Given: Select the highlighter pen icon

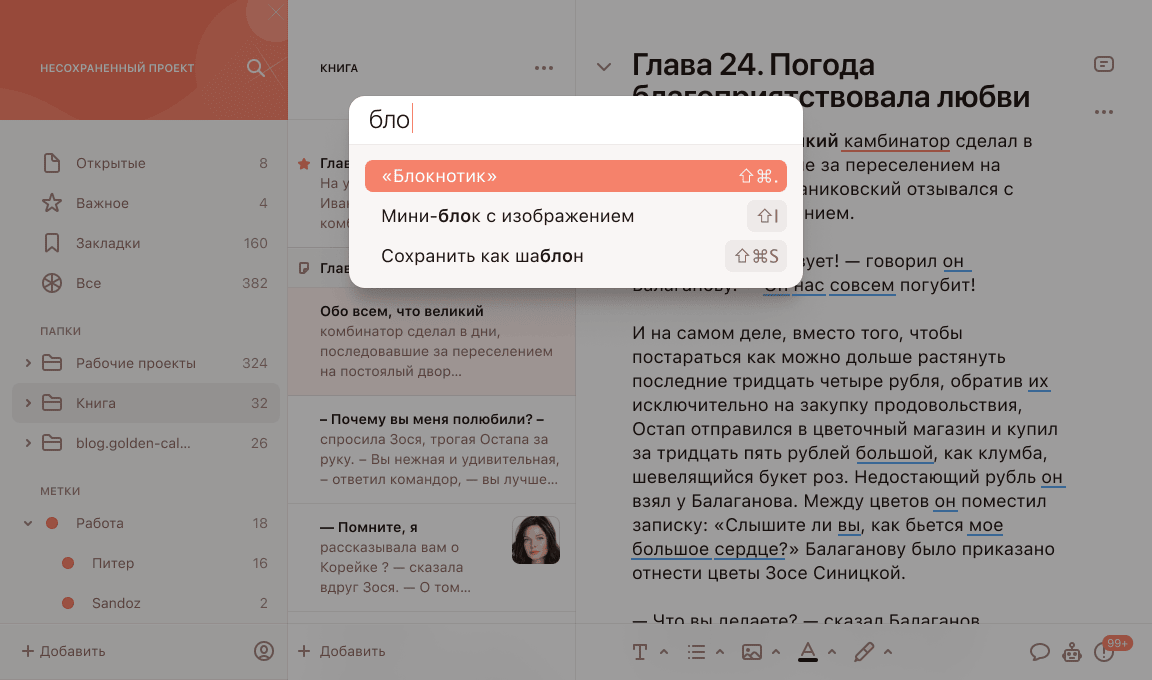Looking at the screenshot, I should [x=864, y=651].
